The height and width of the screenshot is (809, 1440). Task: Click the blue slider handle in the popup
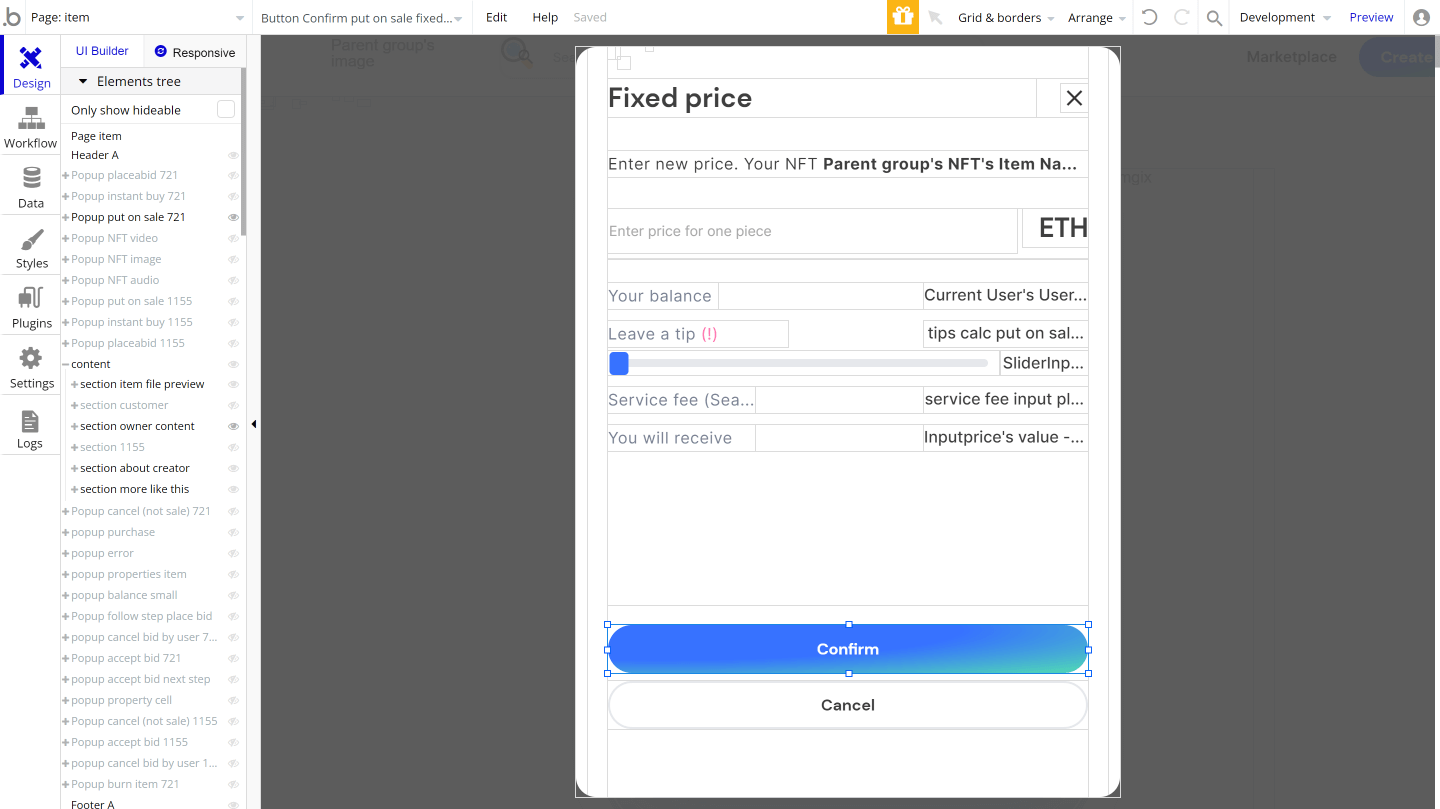[x=618, y=363]
